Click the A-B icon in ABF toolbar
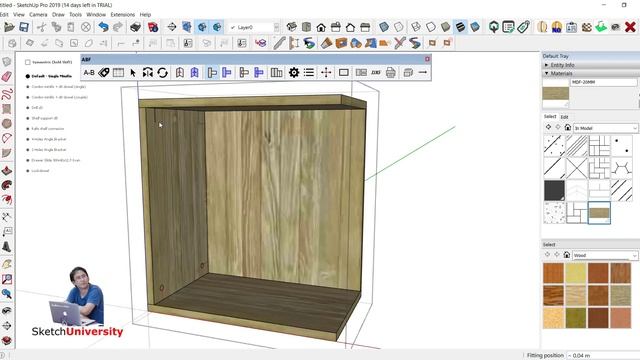The width and height of the screenshot is (640, 360). tap(89, 73)
